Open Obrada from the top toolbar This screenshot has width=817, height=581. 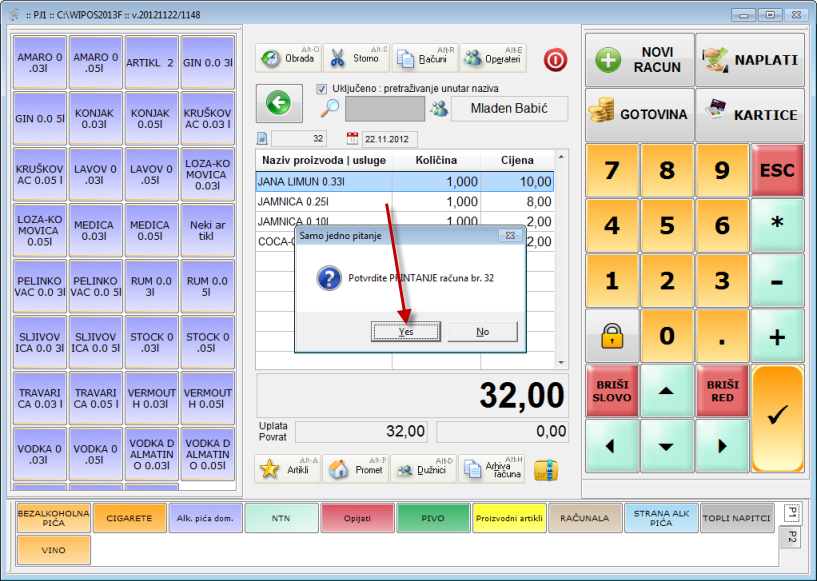click(288, 58)
